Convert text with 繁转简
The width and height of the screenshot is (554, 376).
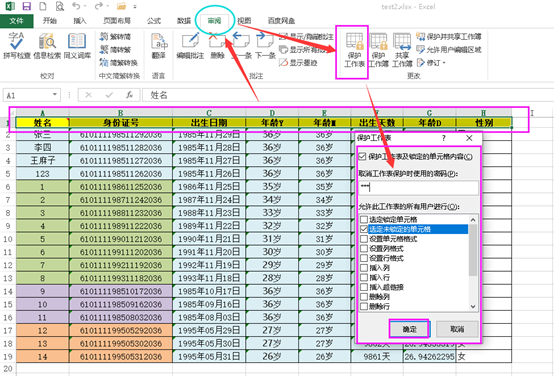tap(115, 36)
